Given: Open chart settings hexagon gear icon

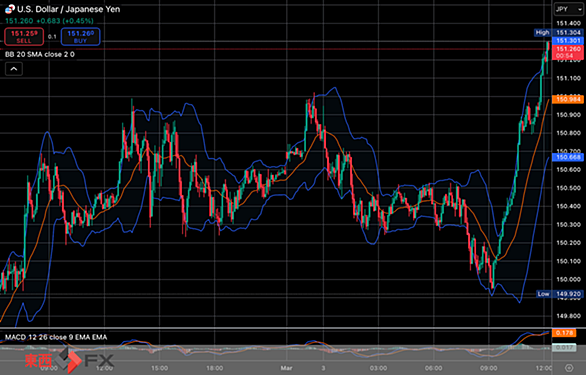Looking at the screenshot, I should 569,368.
